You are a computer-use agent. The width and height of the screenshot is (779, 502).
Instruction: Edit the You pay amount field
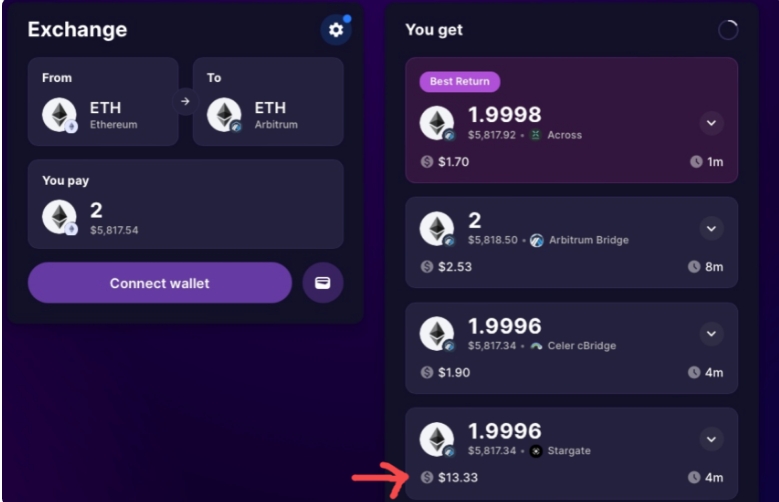click(x=186, y=204)
